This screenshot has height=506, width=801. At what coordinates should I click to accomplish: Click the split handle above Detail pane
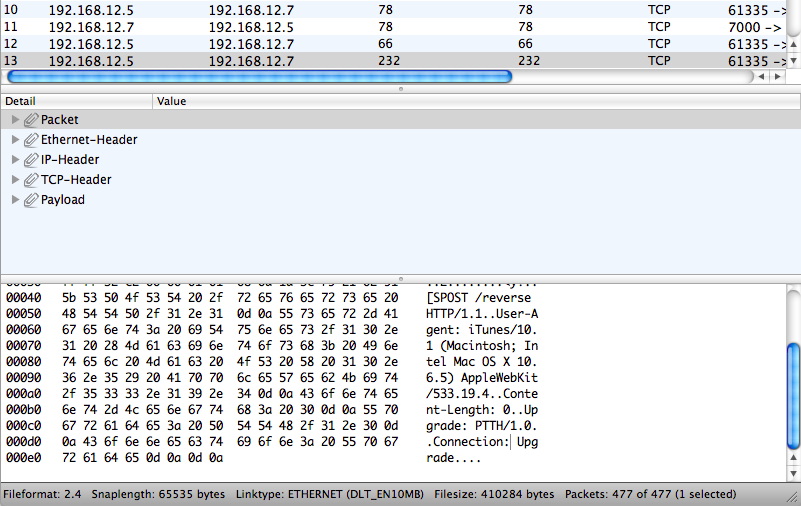[x=400, y=89]
